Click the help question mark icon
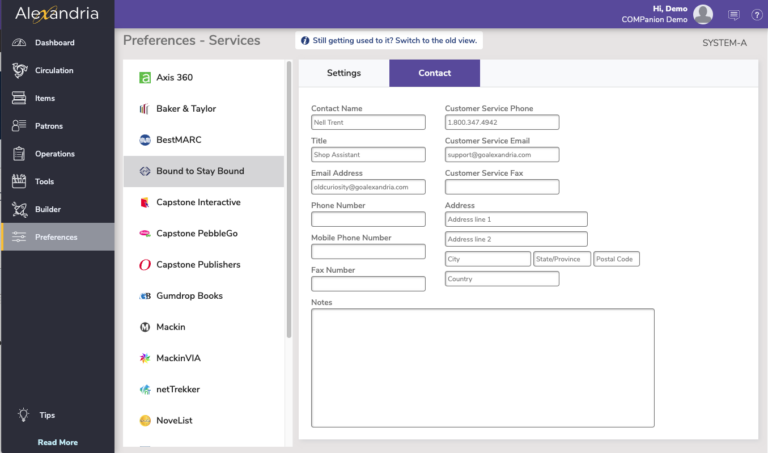 757,15
